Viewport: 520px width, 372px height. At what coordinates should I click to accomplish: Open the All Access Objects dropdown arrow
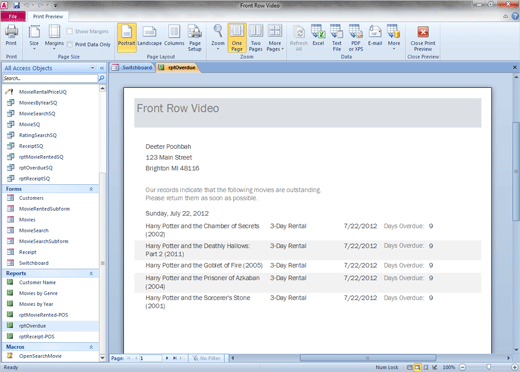pyautogui.click(x=92, y=68)
